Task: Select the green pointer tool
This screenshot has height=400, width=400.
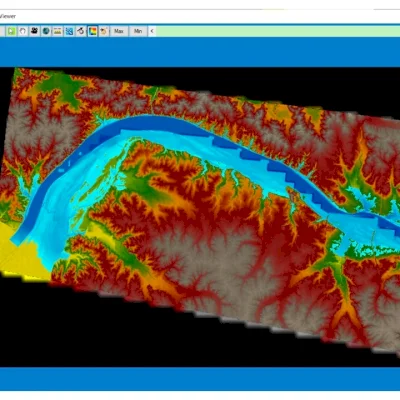Action: (11, 31)
